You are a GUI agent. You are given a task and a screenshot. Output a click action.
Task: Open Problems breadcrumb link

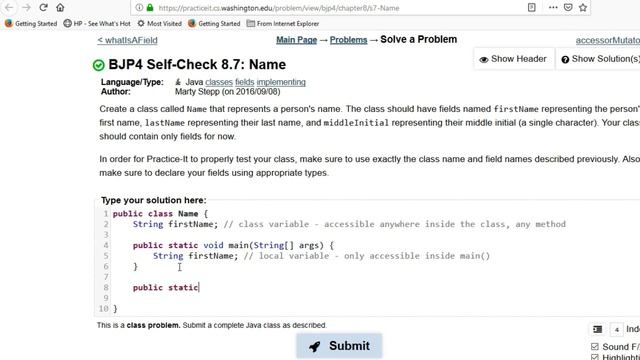point(349,40)
